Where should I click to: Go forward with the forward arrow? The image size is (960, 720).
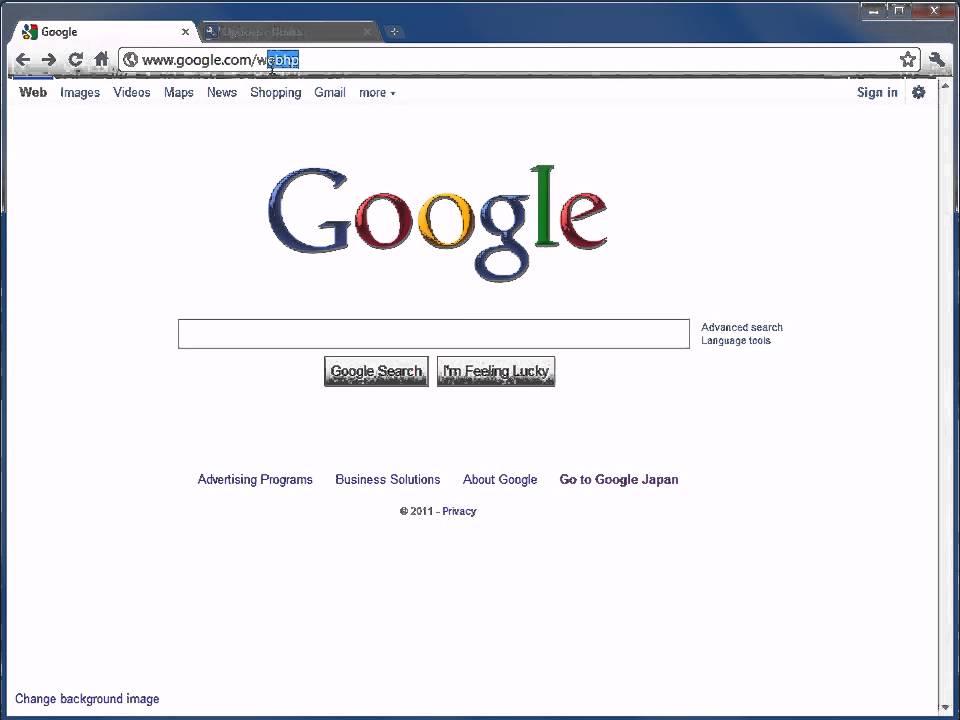(x=49, y=59)
